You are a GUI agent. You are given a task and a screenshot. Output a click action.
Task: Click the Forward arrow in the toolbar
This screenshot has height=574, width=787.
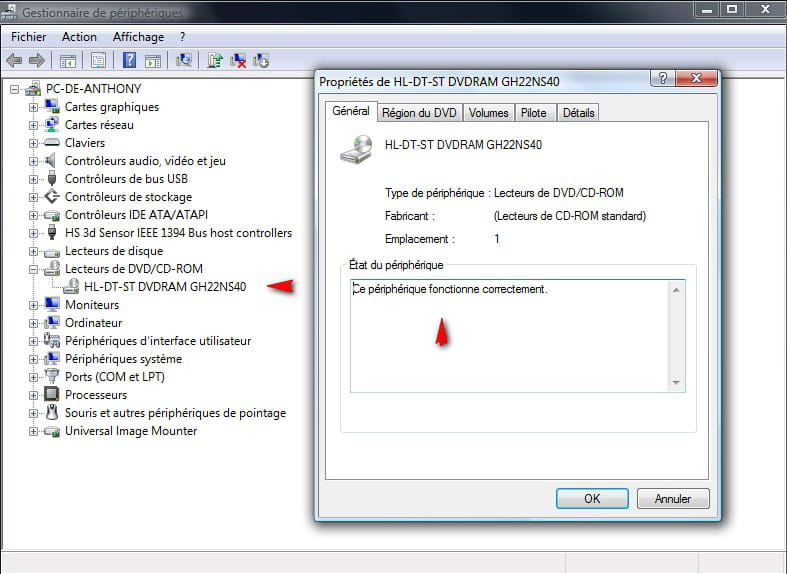[37, 61]
